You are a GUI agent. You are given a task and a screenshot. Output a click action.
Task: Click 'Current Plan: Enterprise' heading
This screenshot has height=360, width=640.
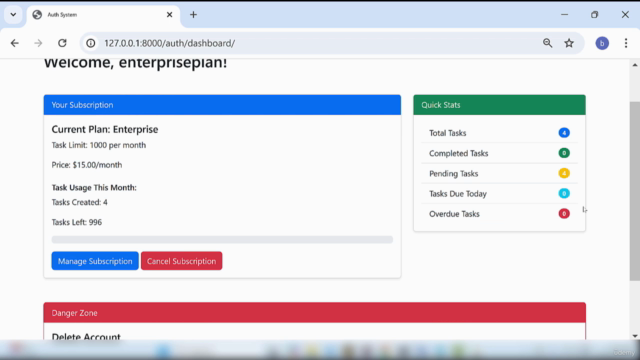click(x=104, y=129)
